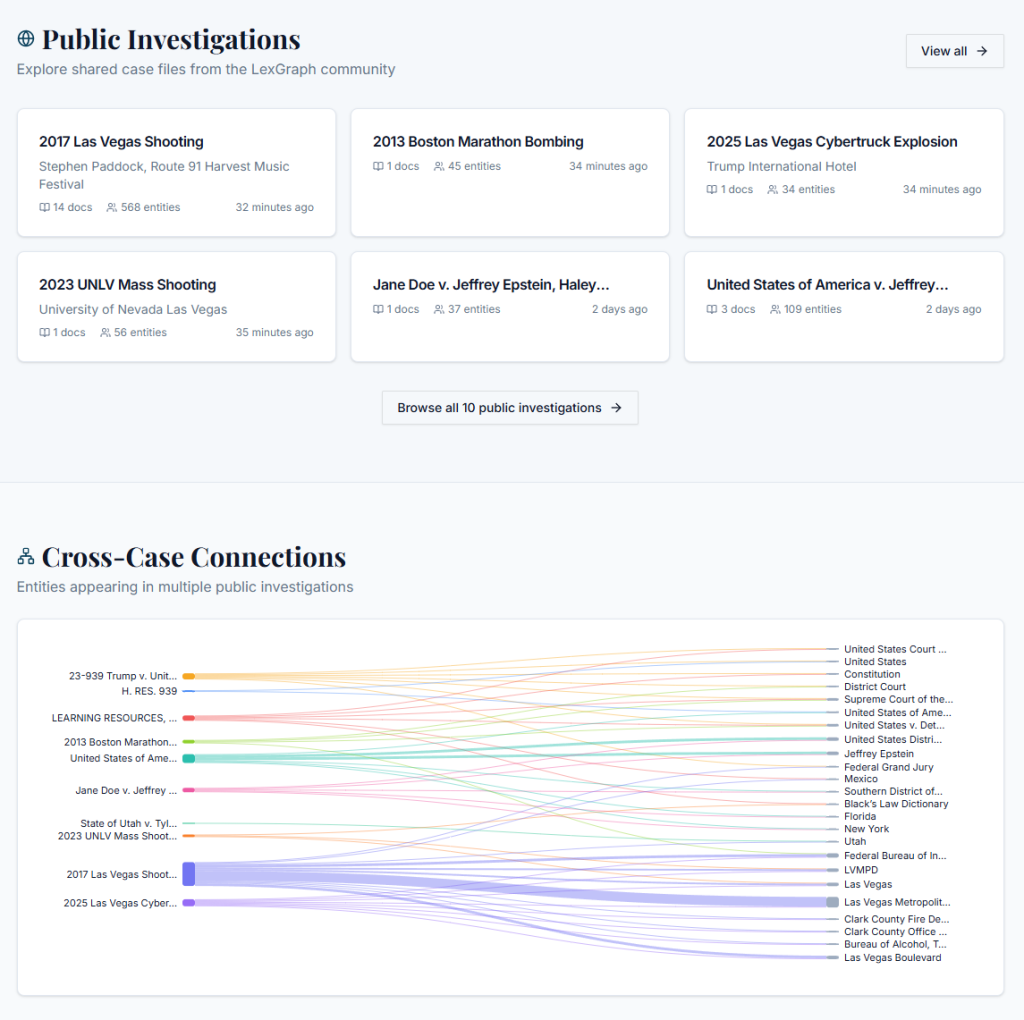The height and width of the screenshot is (1020, 1024).
Task: Open 2013 Boston Marathon Bombing investigation title
Action: point(478,142)
